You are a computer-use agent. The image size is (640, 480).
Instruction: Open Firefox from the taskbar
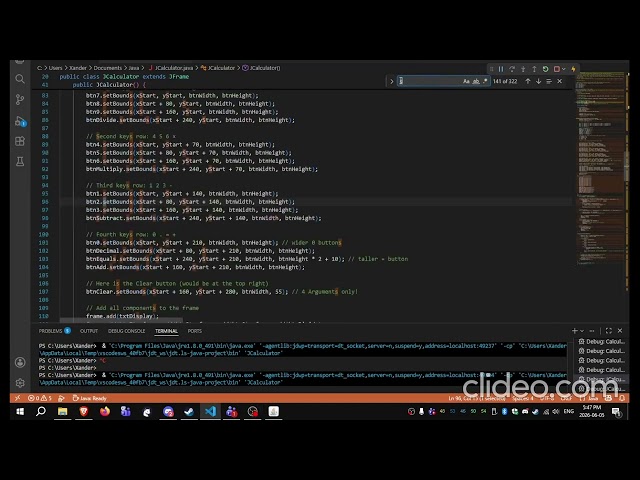click(105, 411)
